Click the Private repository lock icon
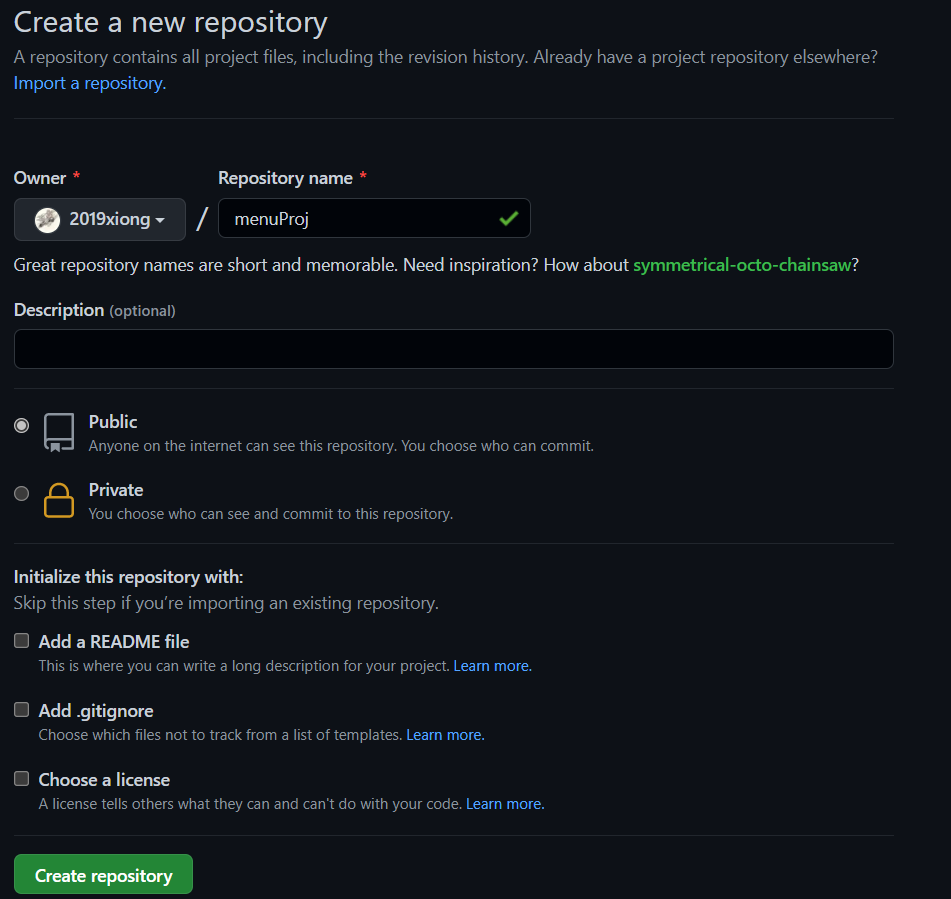The height and width of the screenshot is (899, 951). (x=59, y=500)
